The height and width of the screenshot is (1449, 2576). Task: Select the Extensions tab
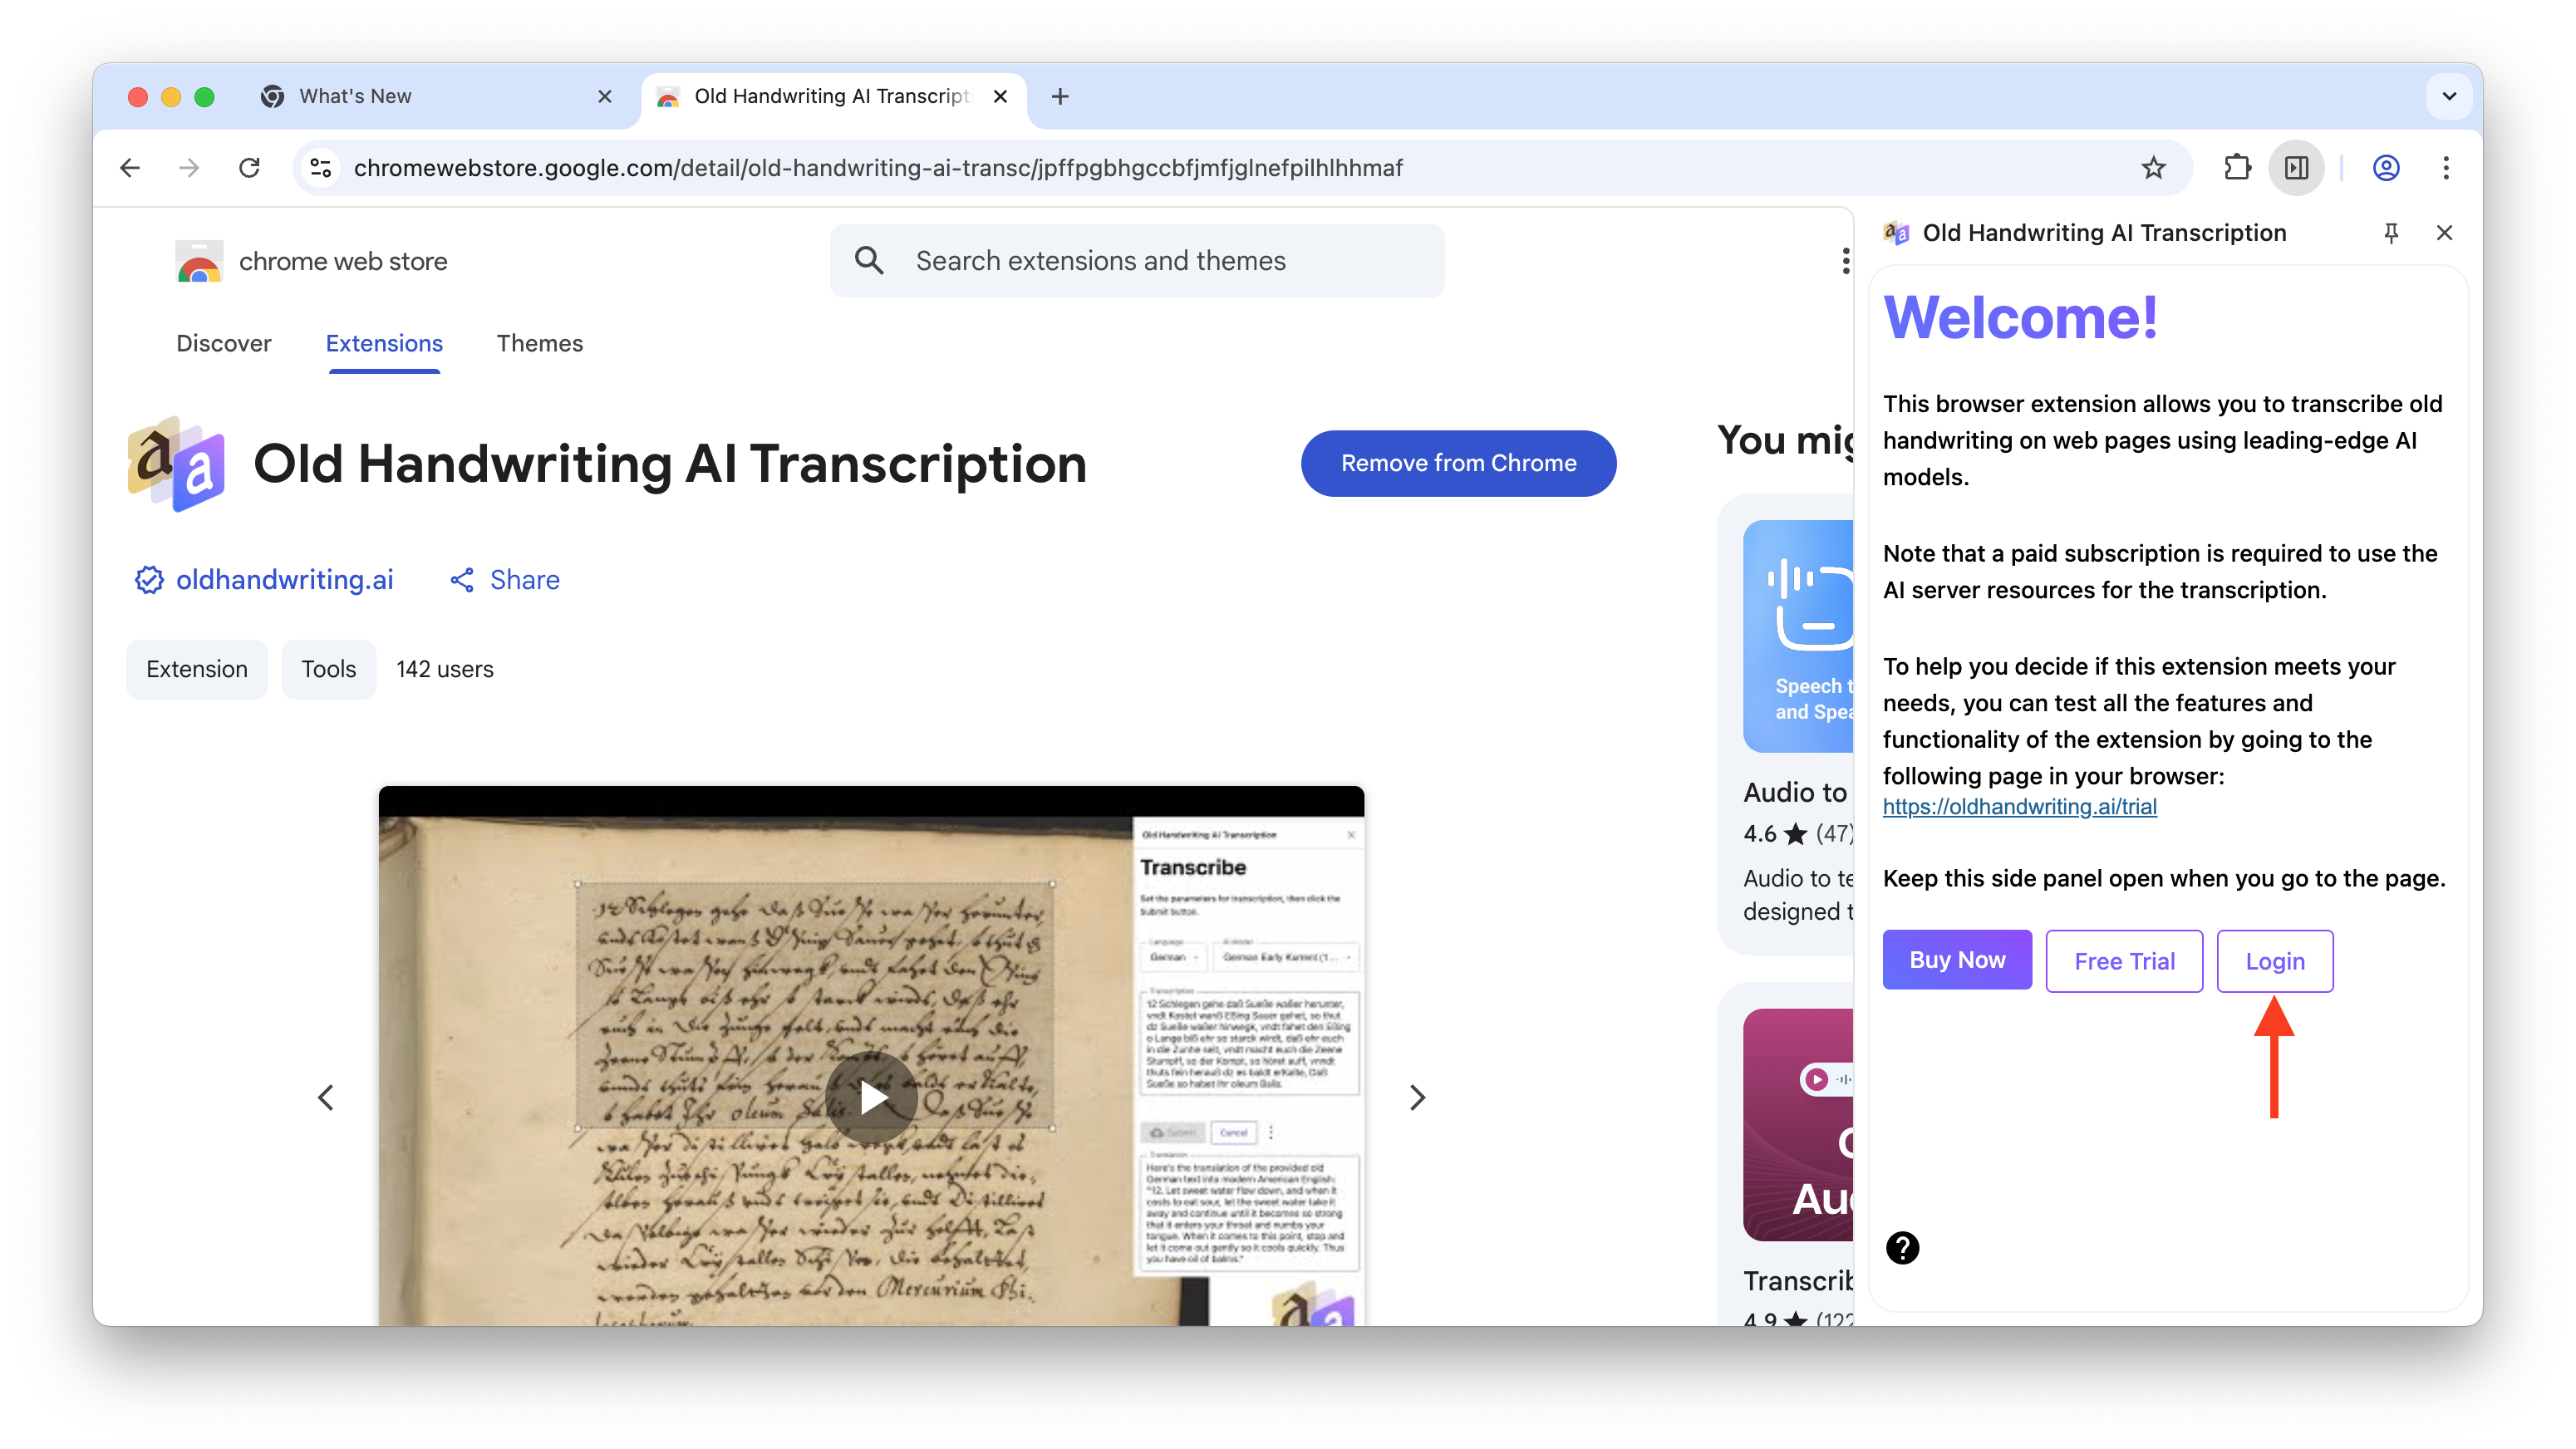point(384,343)
